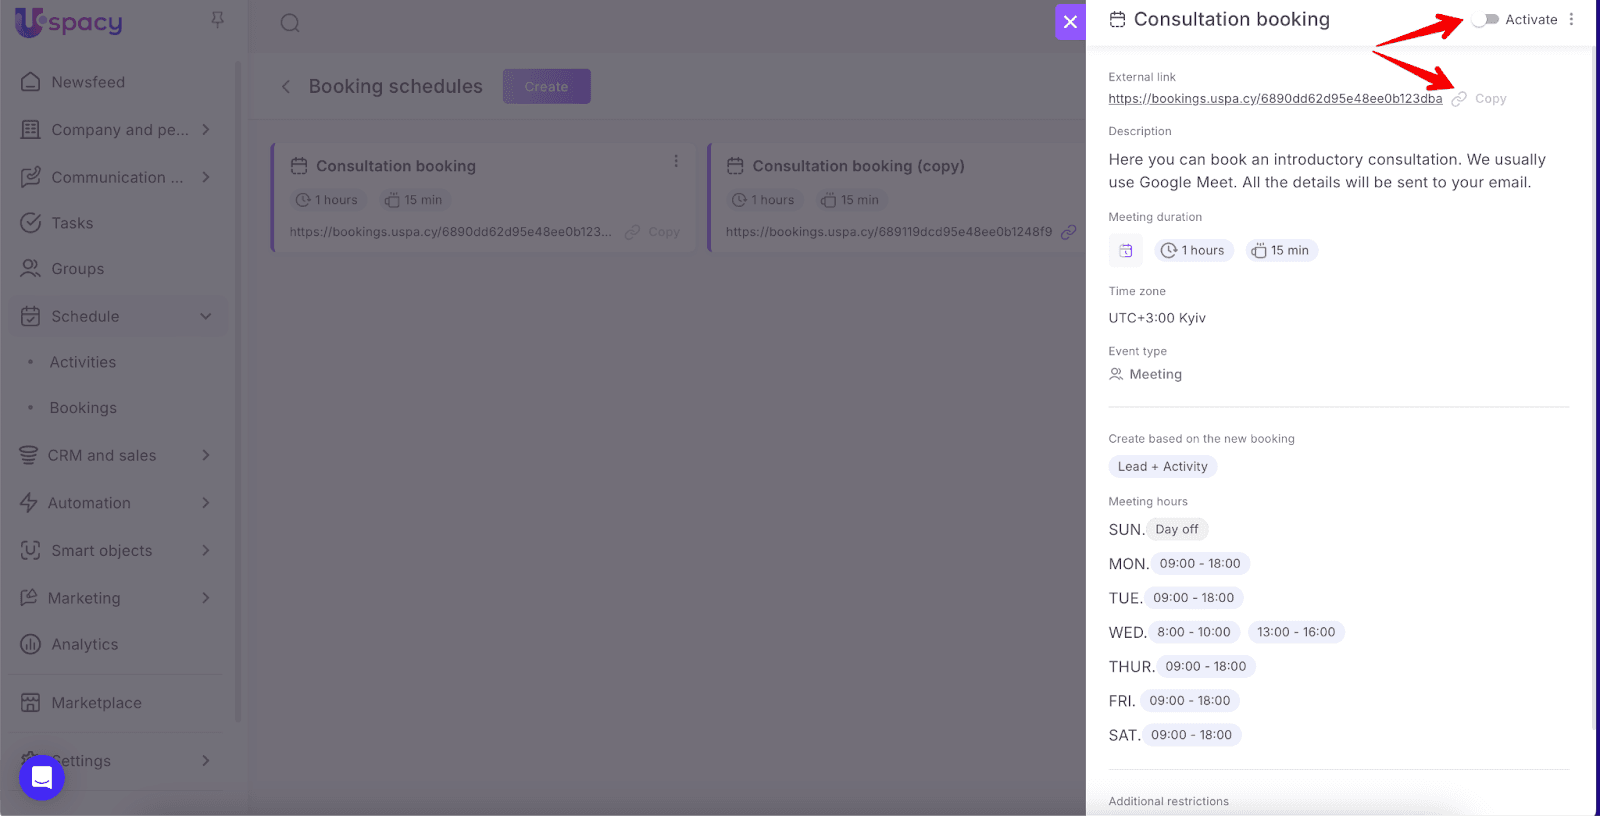
Task: Click the calendar icon under Meeting duration
Action: [x=1125, y=251]
